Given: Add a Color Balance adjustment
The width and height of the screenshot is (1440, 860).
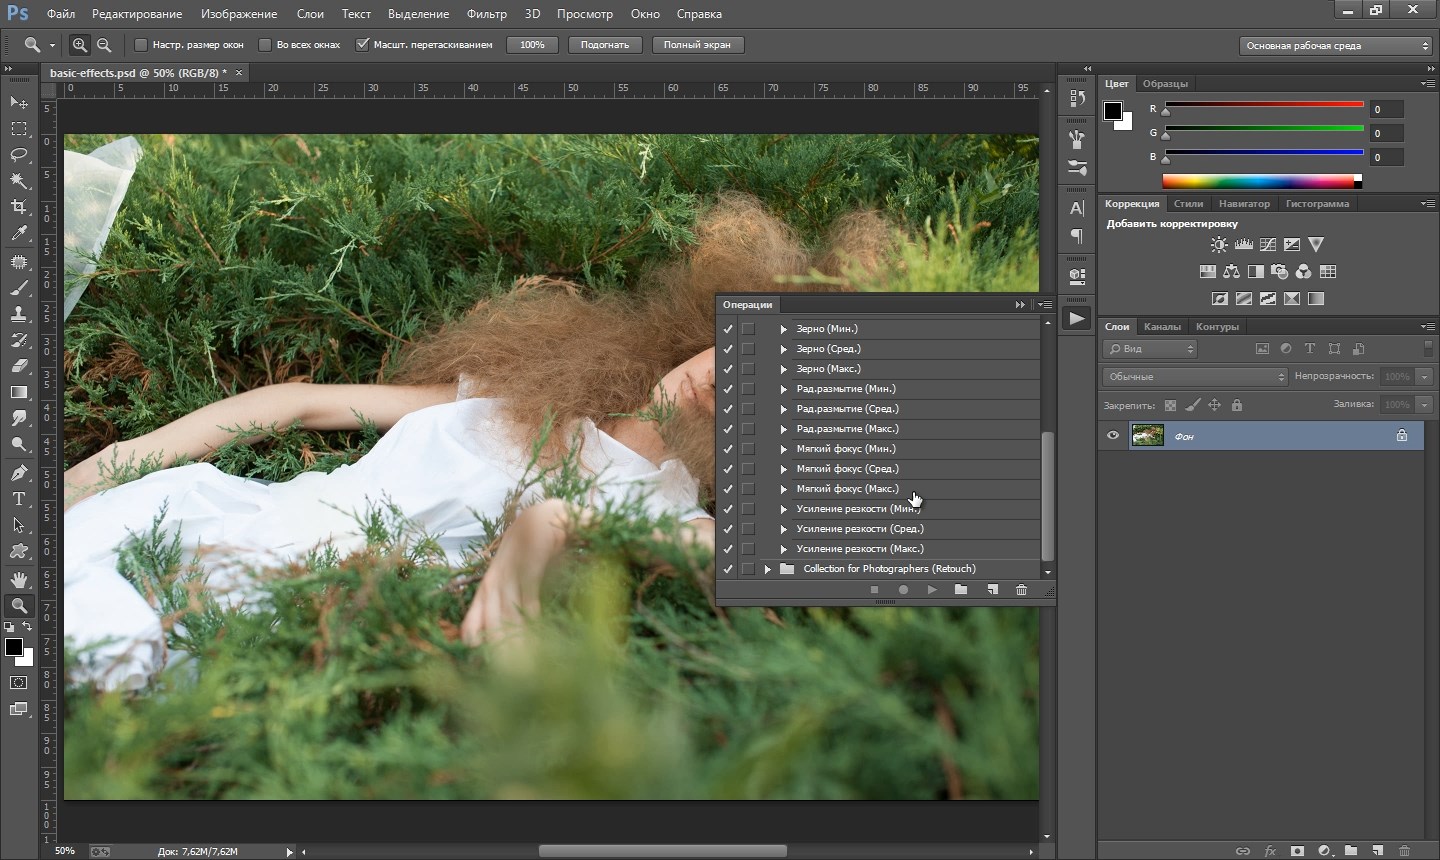Looking at the screenshot, I should pos(1231,271).
